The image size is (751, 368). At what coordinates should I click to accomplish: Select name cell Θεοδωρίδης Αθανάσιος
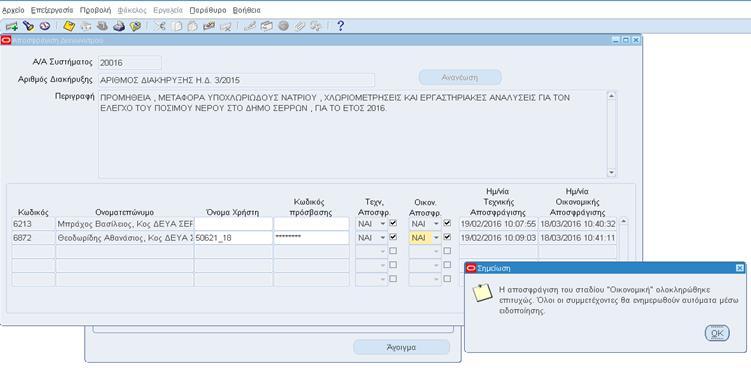tap(125, 238)
